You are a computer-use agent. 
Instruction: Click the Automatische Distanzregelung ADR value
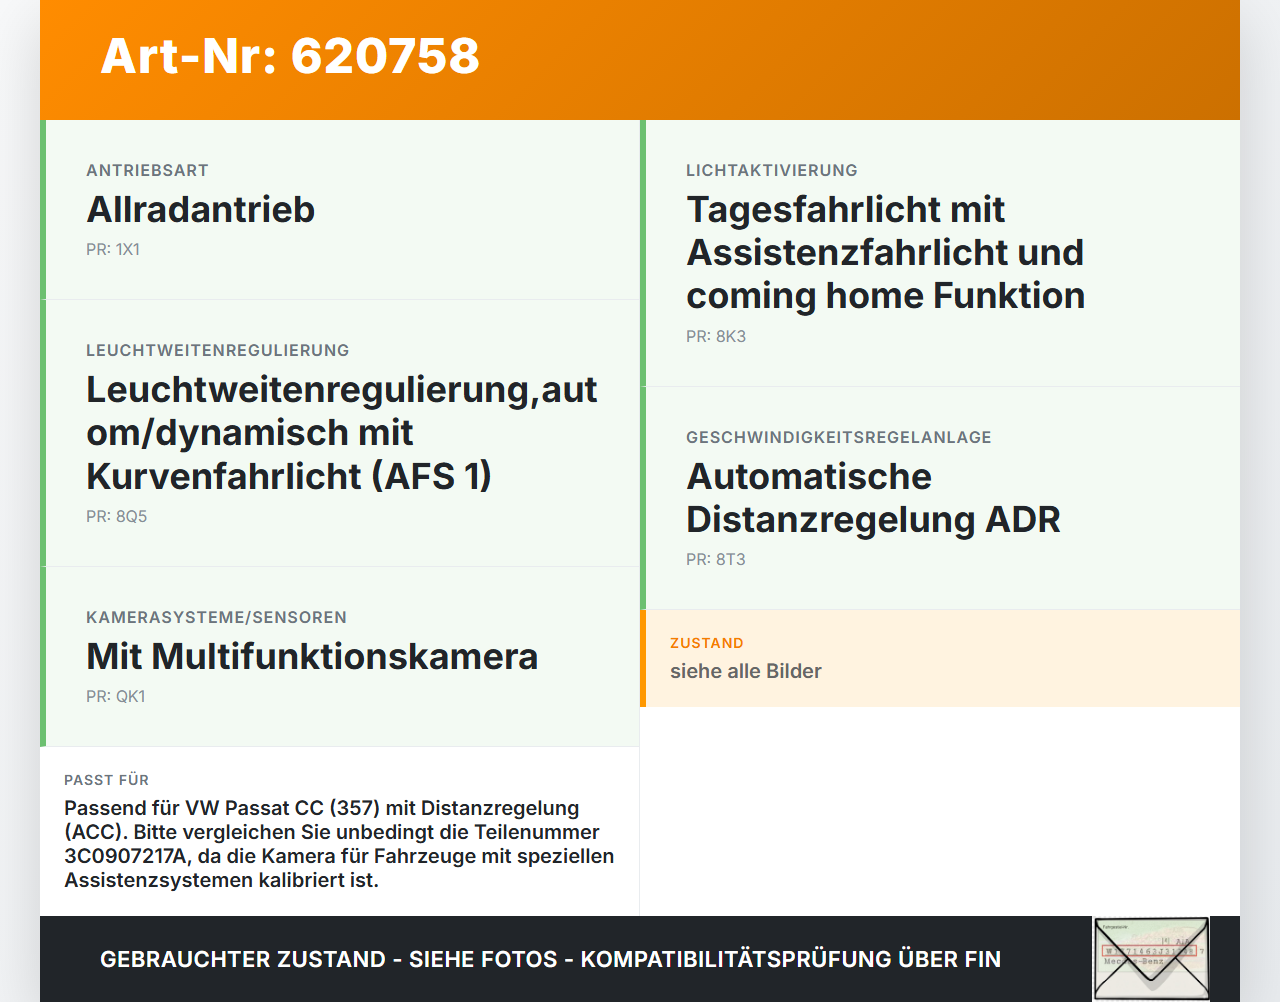tap(873, 498)
